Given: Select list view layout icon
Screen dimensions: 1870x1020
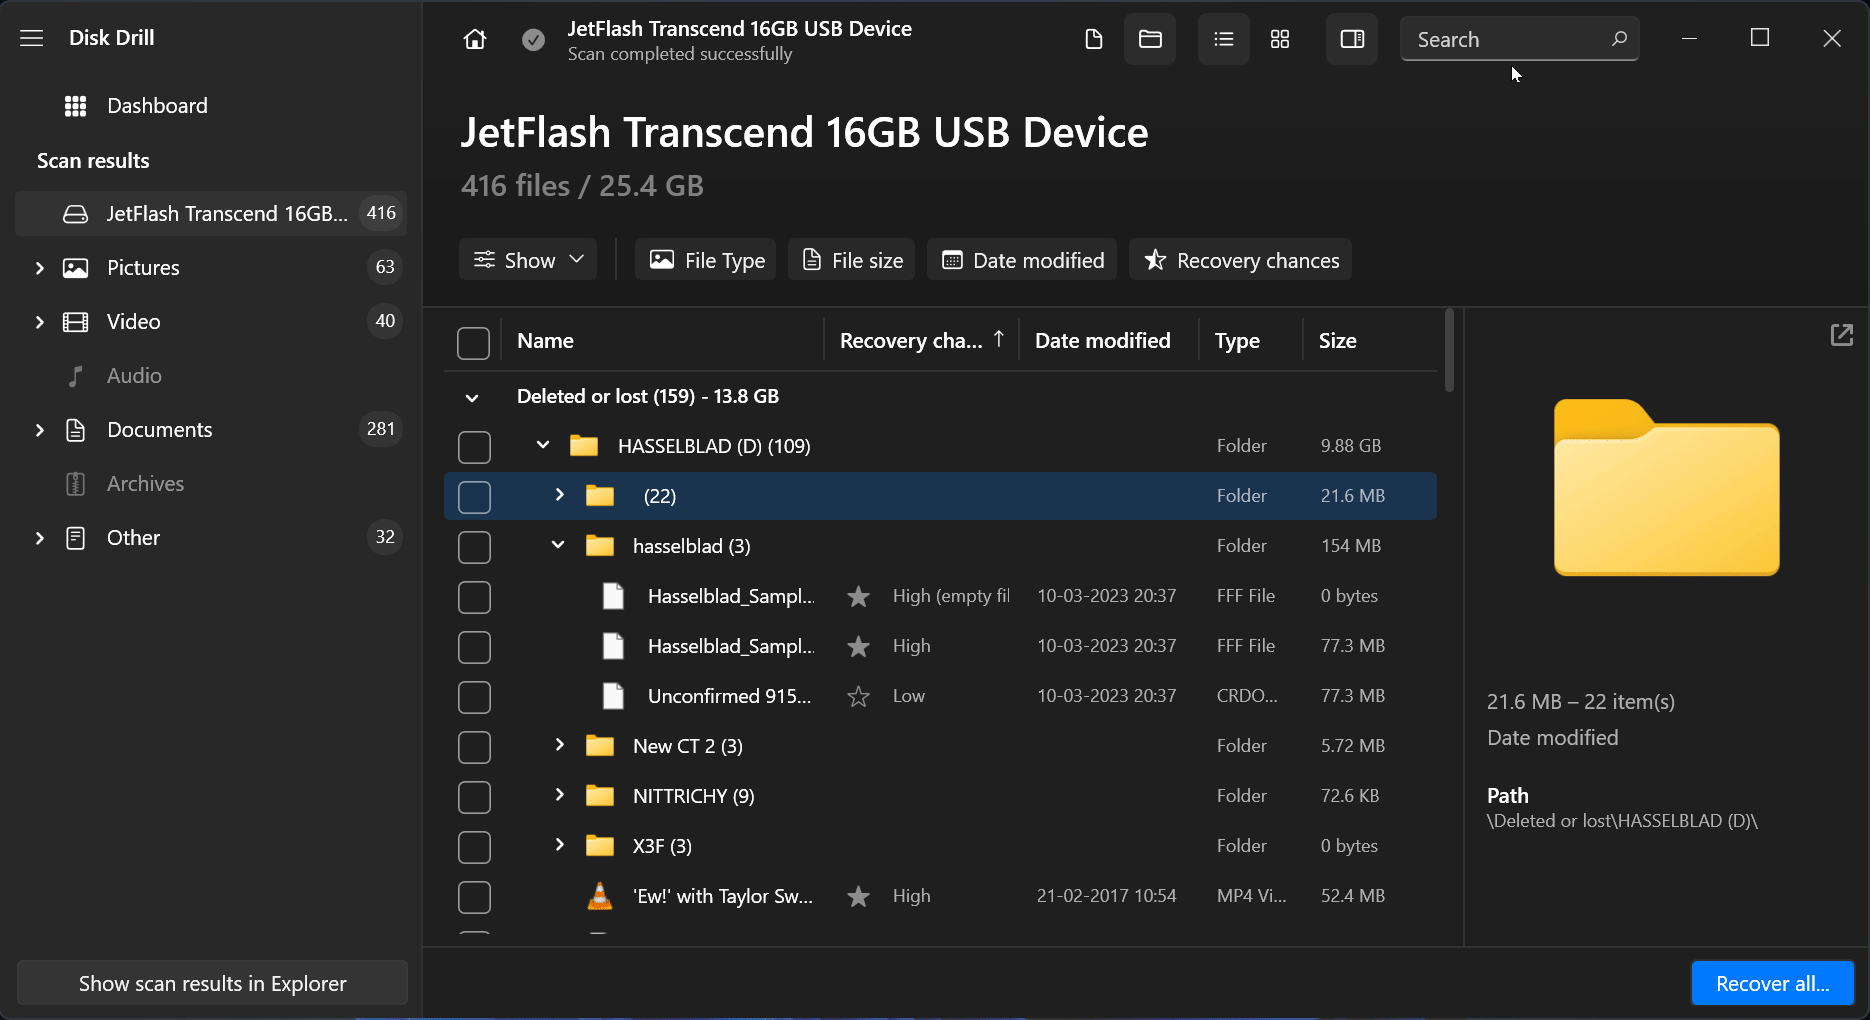Looking at the screenshot, I should tap(1224, 39).
